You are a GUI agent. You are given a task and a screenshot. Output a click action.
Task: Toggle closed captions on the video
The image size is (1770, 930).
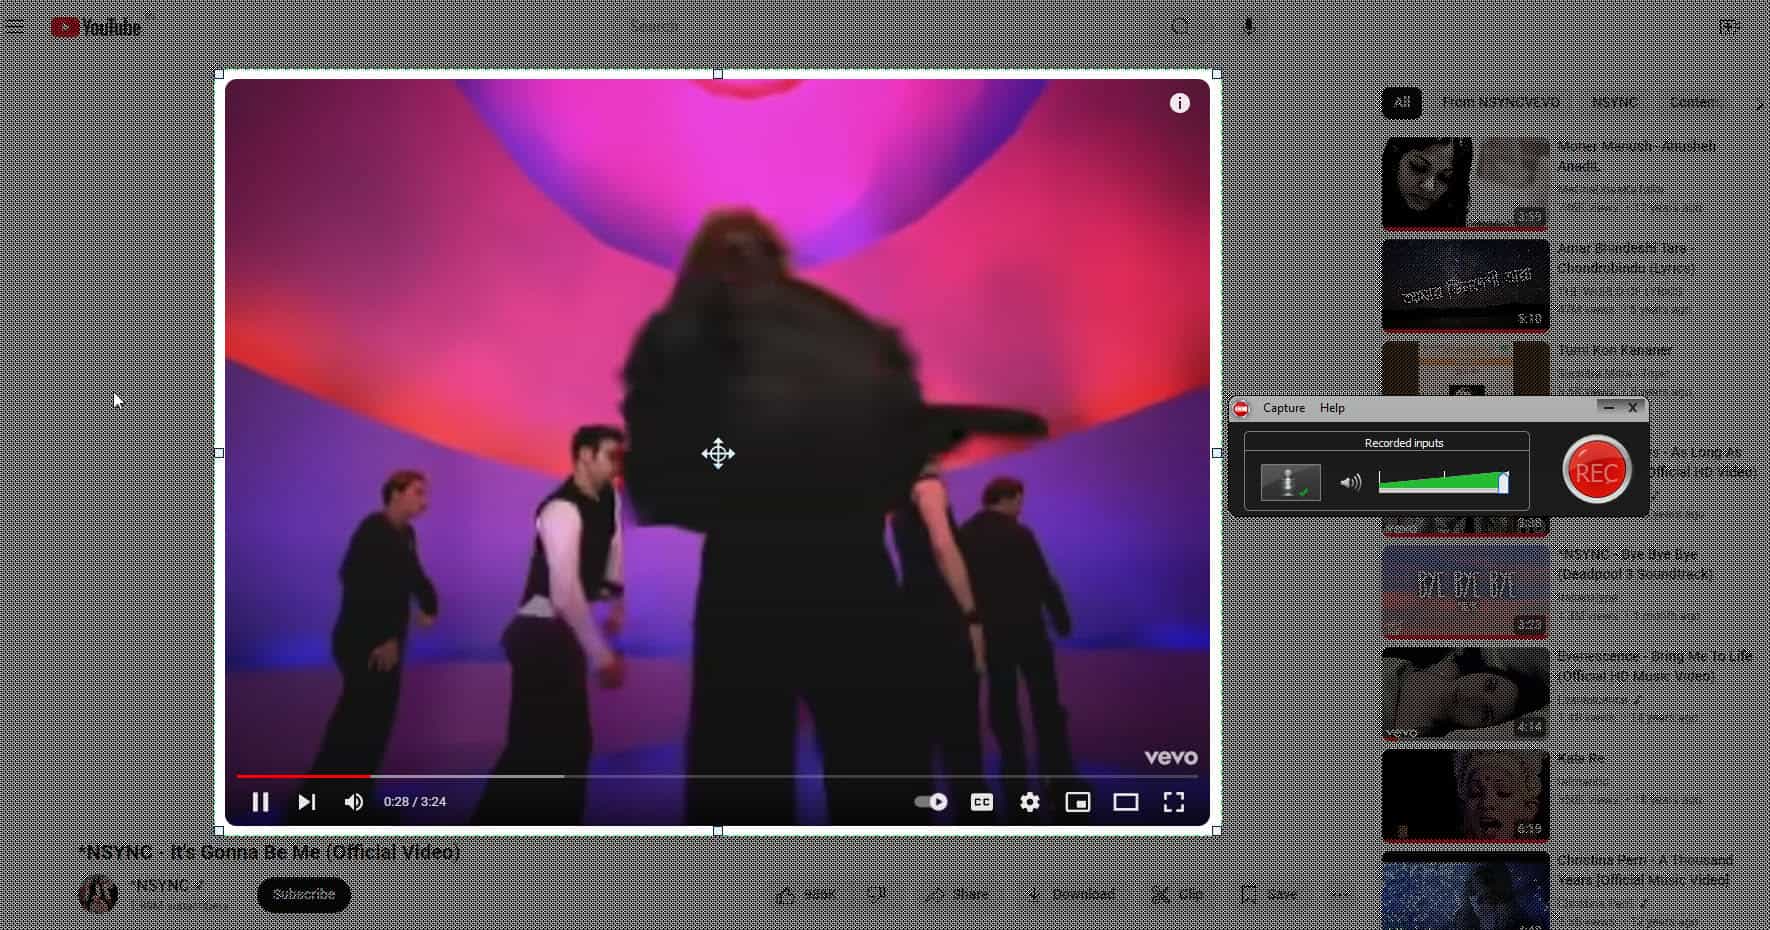(x=982, y=802)
